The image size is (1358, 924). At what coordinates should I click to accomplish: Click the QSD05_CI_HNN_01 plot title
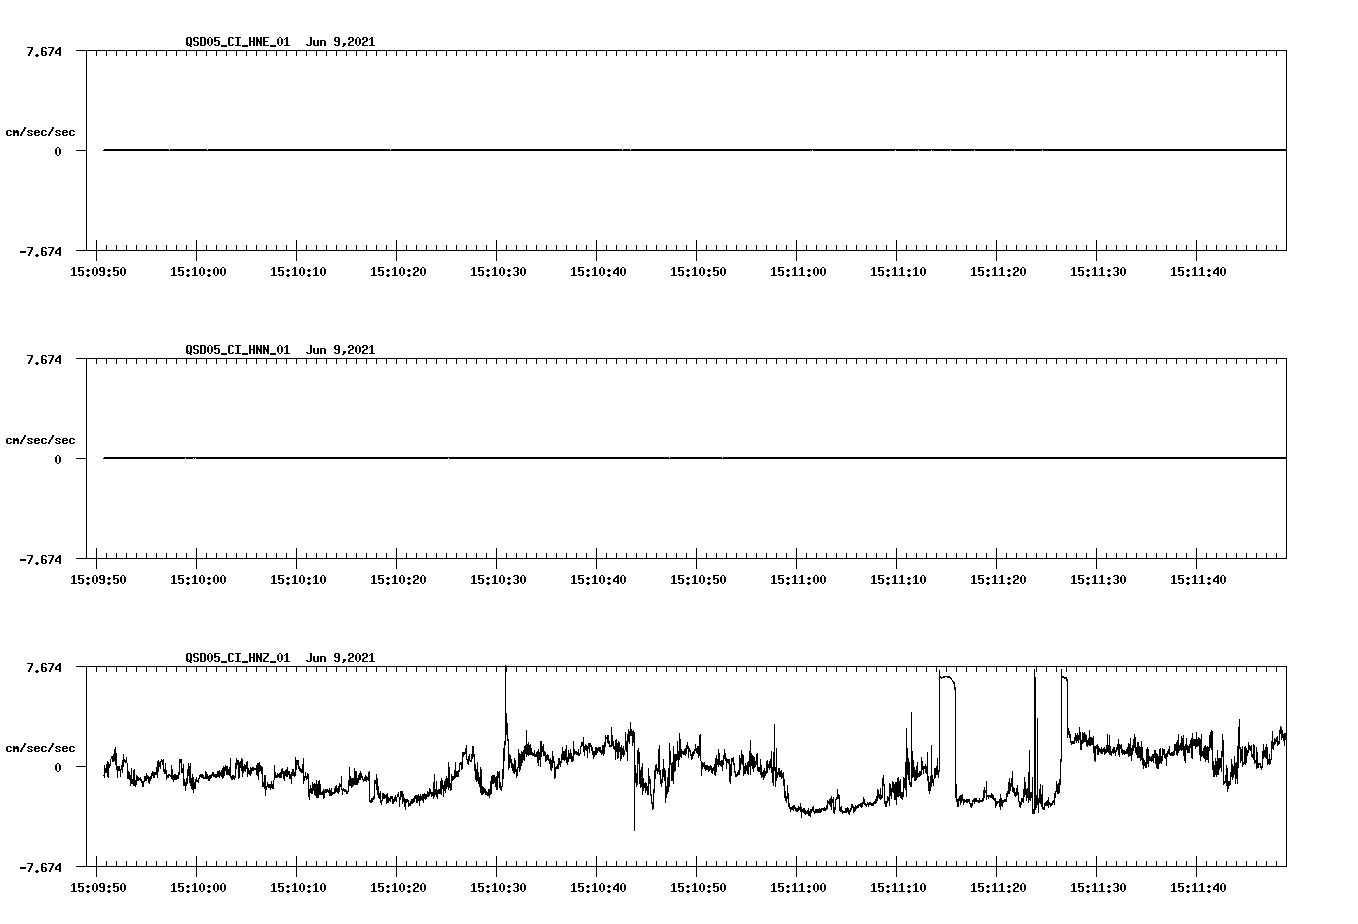point(238,350)
